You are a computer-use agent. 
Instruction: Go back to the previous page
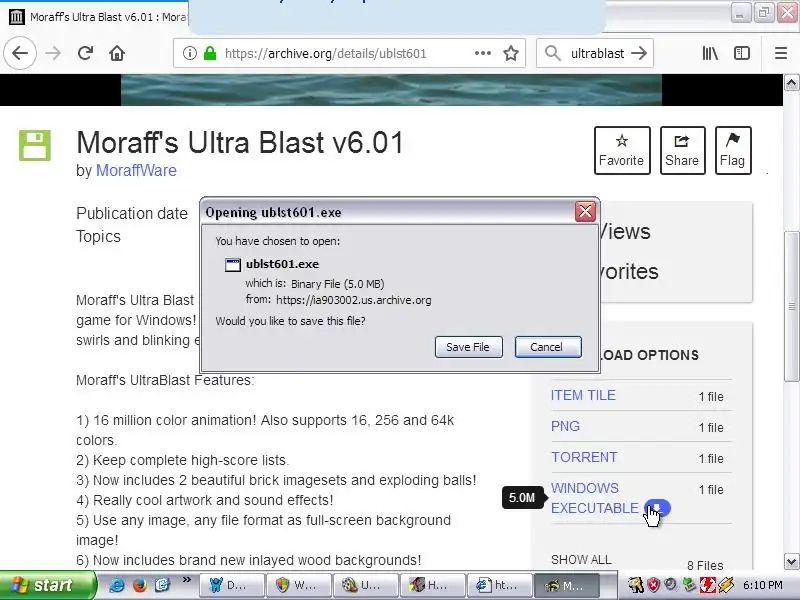pyautogui.click(x=20, y=53)
